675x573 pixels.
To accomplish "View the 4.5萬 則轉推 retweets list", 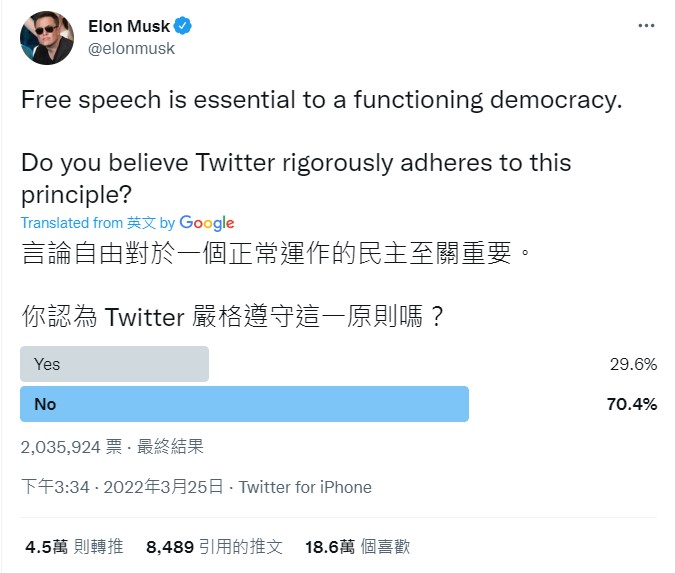I will click(74, 547).
